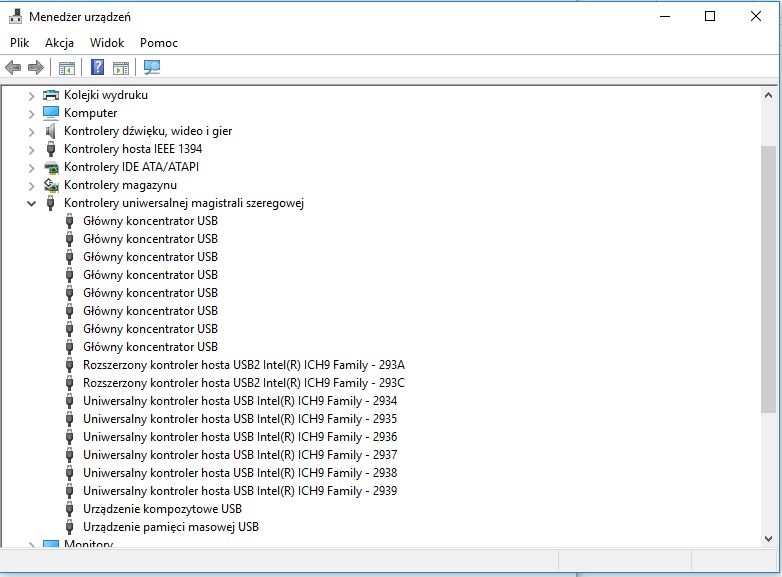Select Uniwersalny kontroler hosta USB - 2935

click(x=240, y=419)
